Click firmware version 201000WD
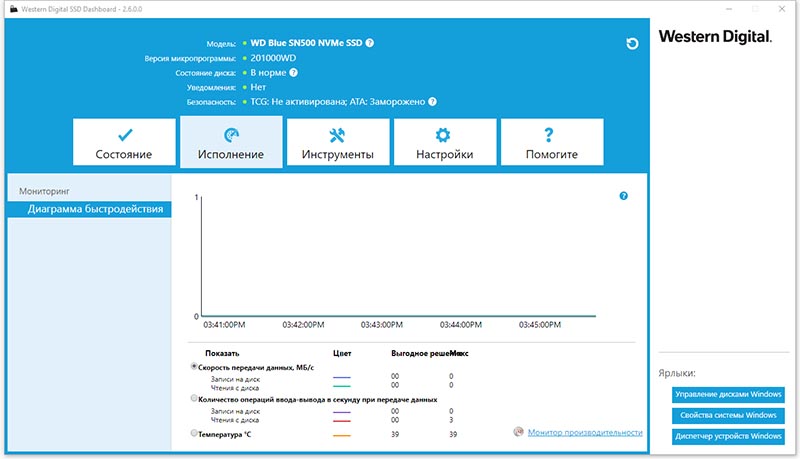800x459 pixels. pos(273,58)
